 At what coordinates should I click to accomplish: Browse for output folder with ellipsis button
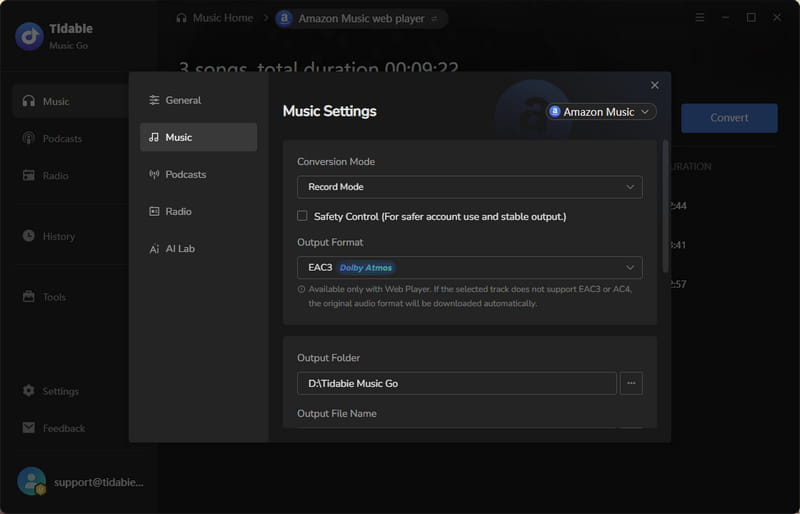click(631, 383)
